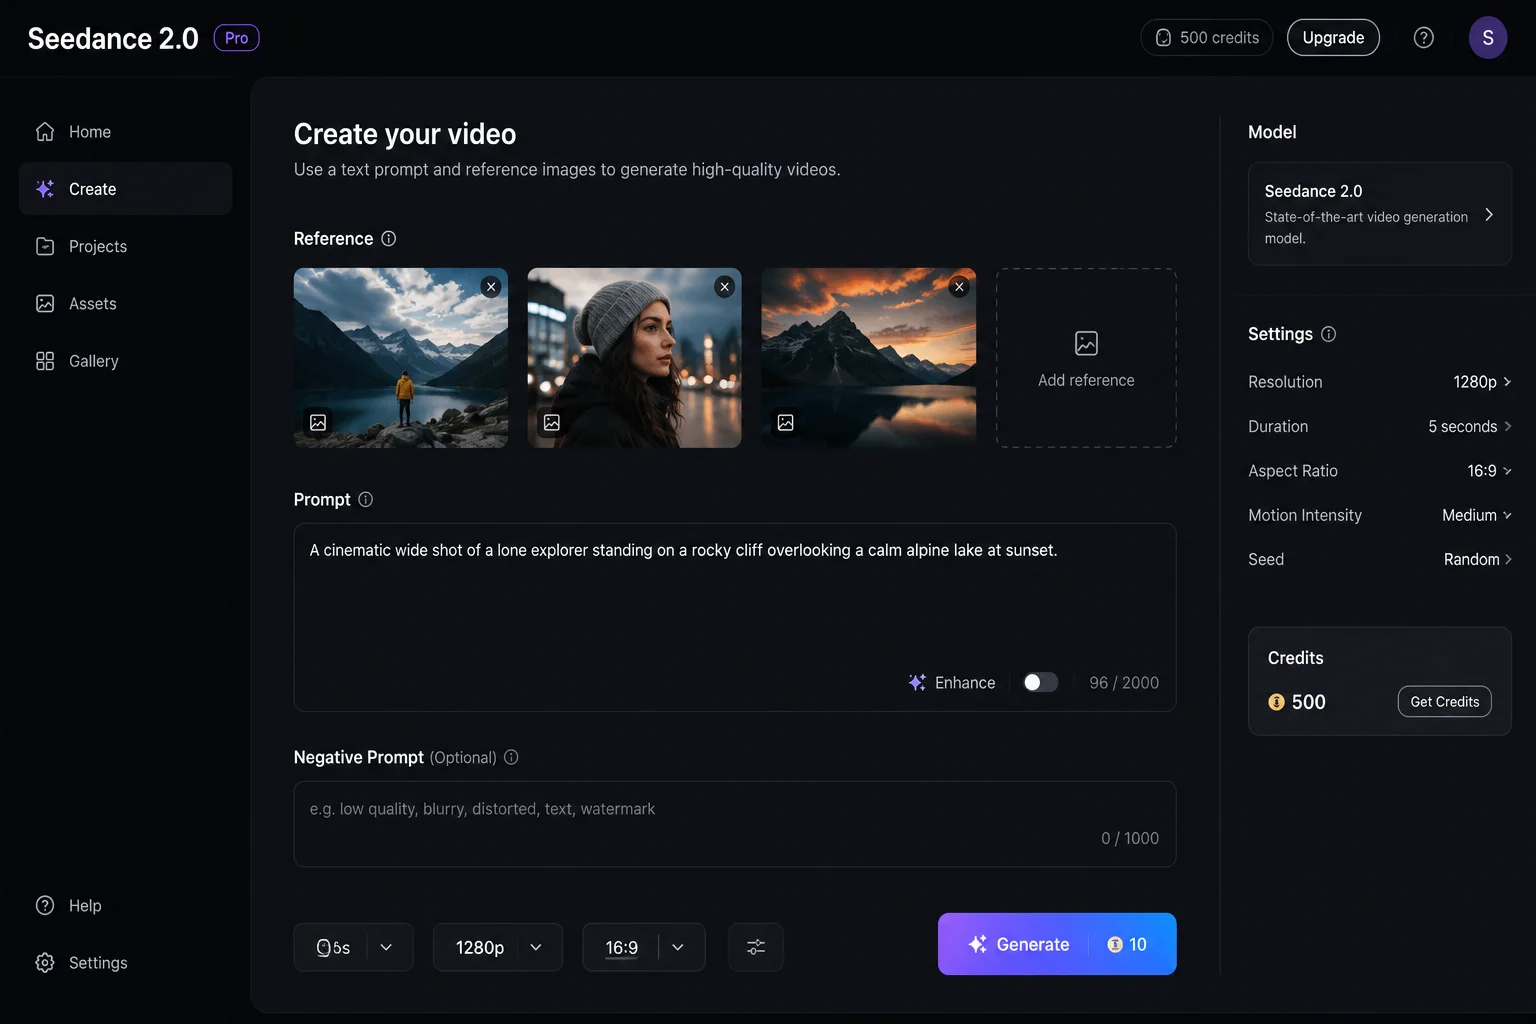Click the '96 / 2000' character counter
Viewport: 1536px width, 1024px height.
[x=1124, y=683]
